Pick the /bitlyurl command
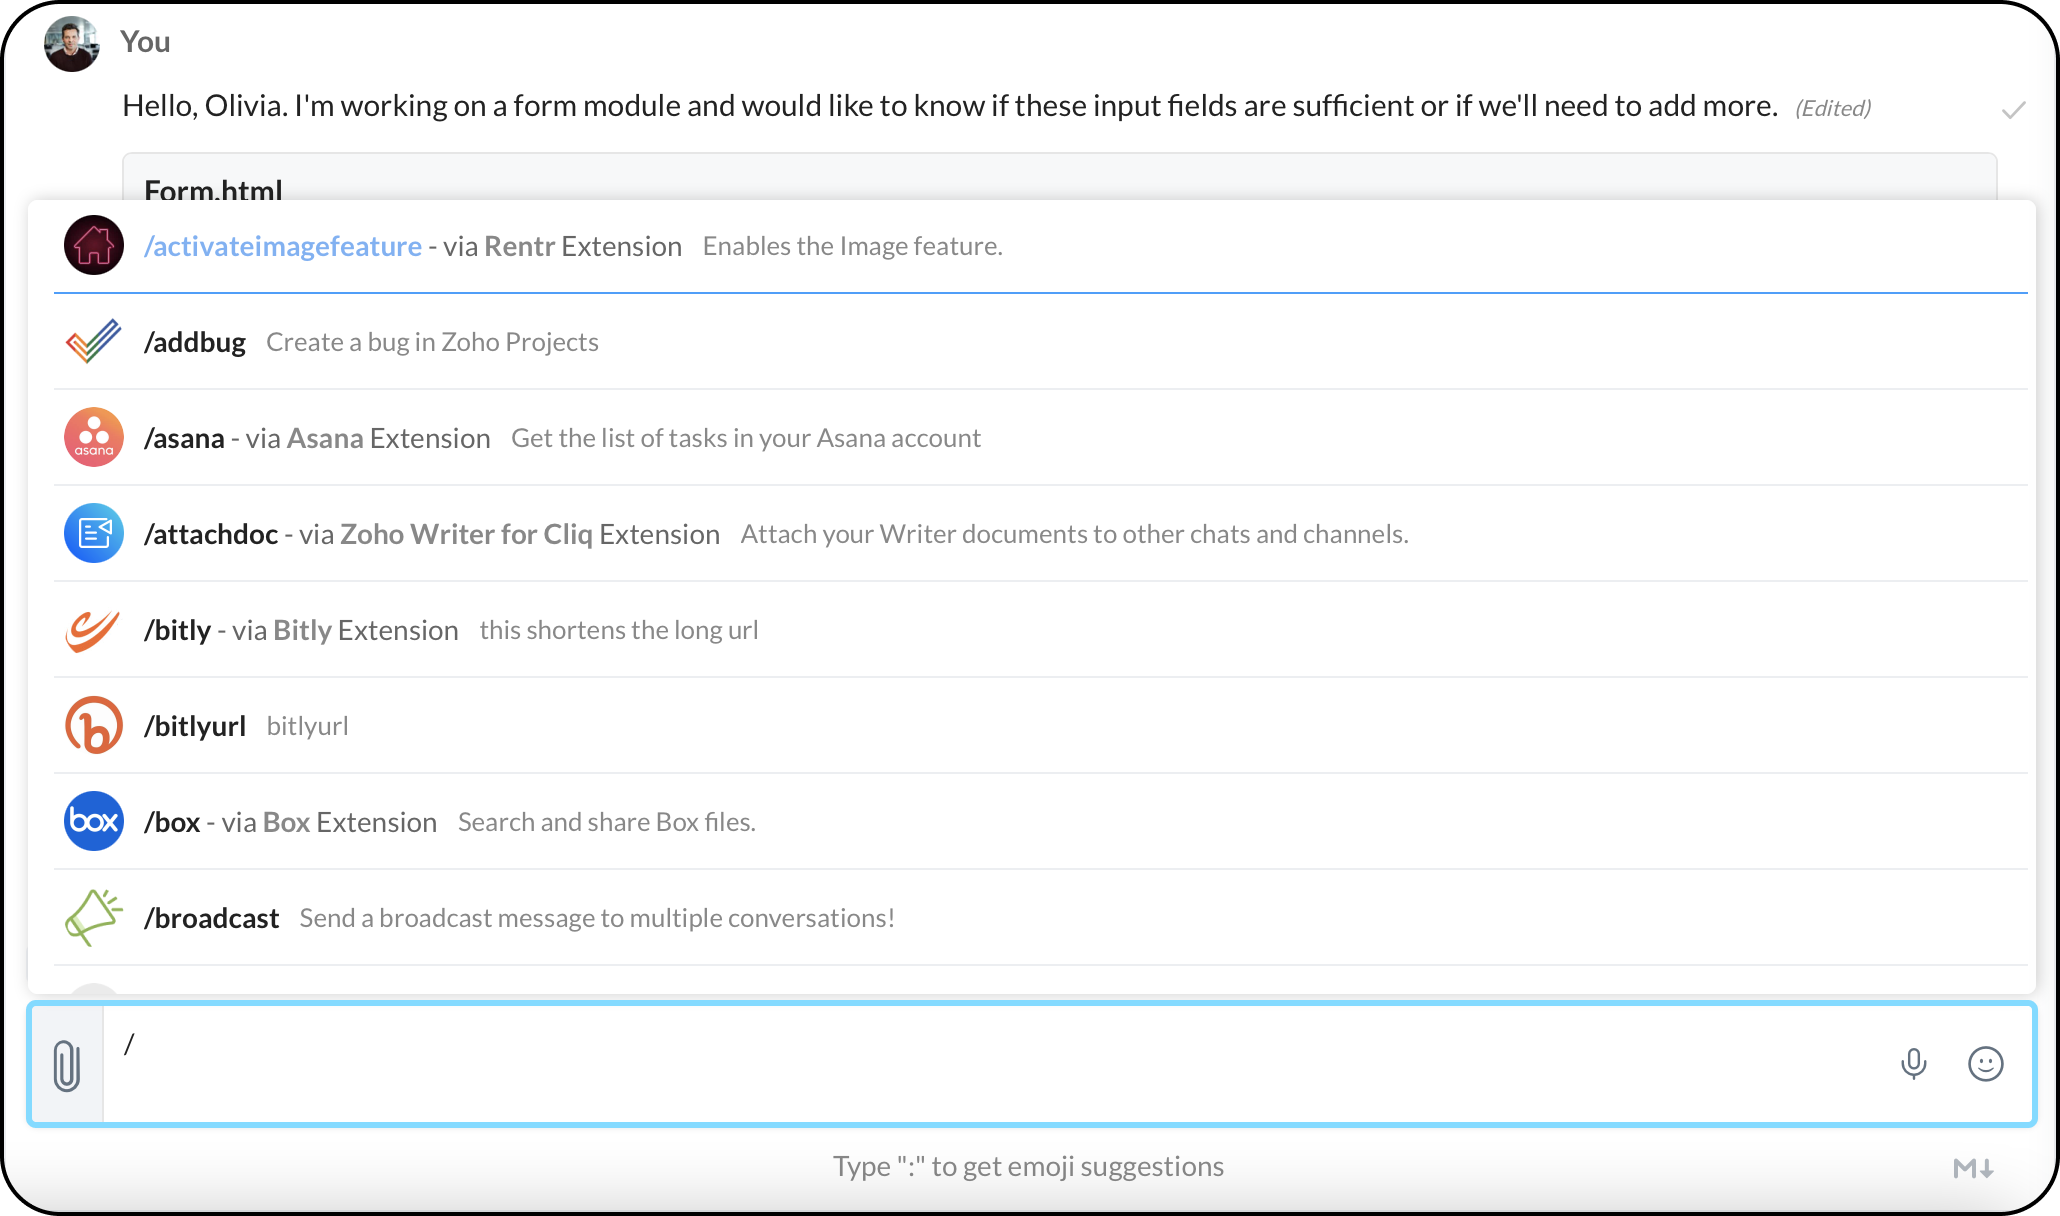 click(195, 726)
